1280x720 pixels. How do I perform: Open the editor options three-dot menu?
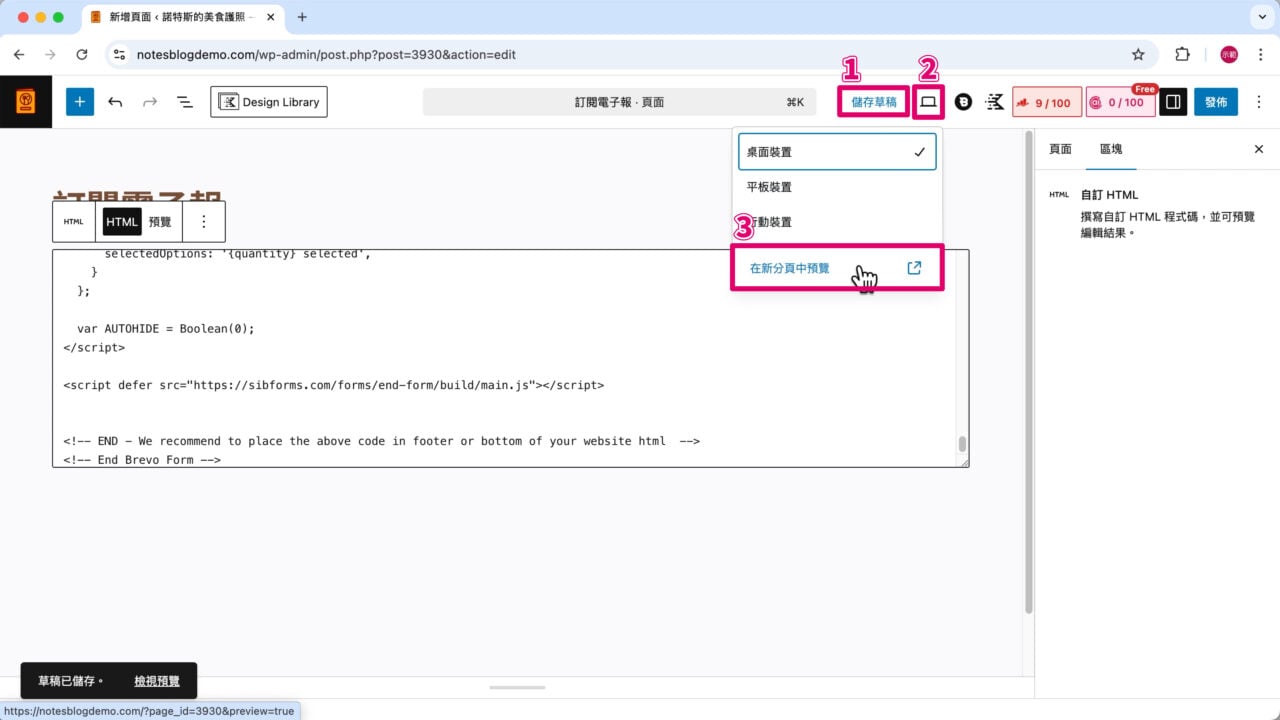[1258, 102]
